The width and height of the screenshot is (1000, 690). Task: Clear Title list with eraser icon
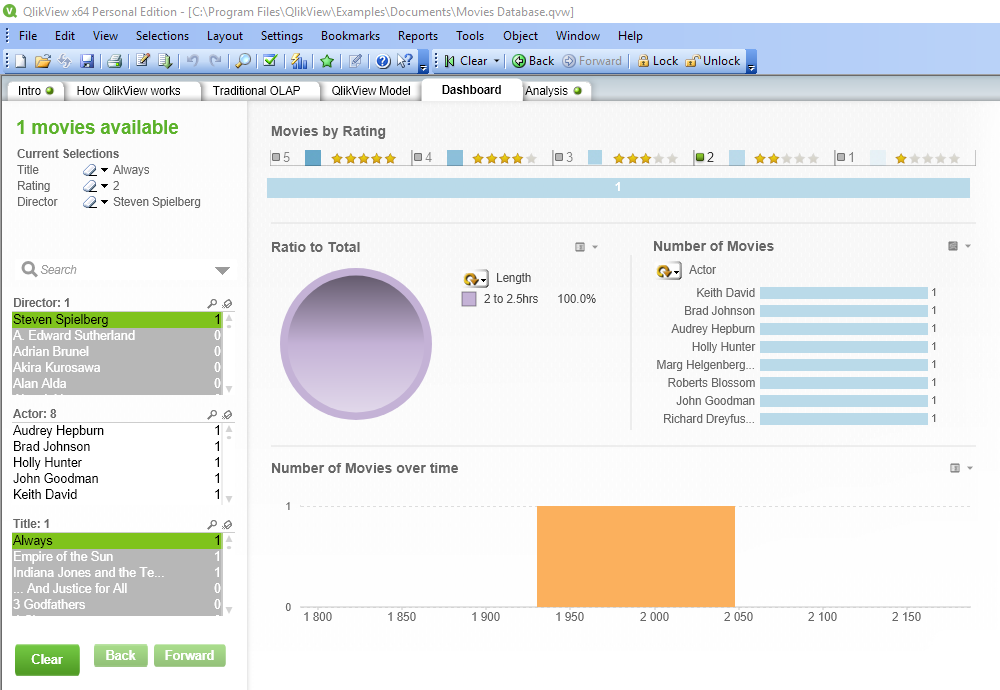point(227,524)
